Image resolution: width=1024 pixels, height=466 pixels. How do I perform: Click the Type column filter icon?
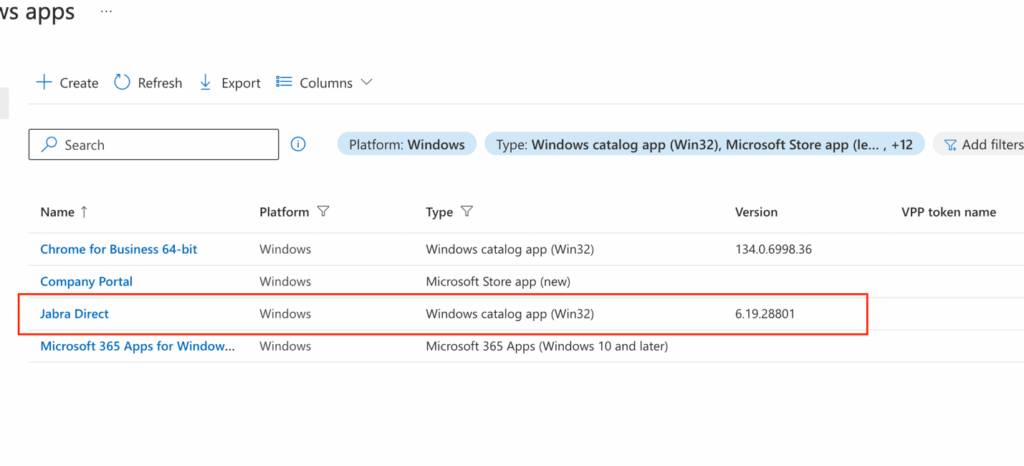point(467,212)
